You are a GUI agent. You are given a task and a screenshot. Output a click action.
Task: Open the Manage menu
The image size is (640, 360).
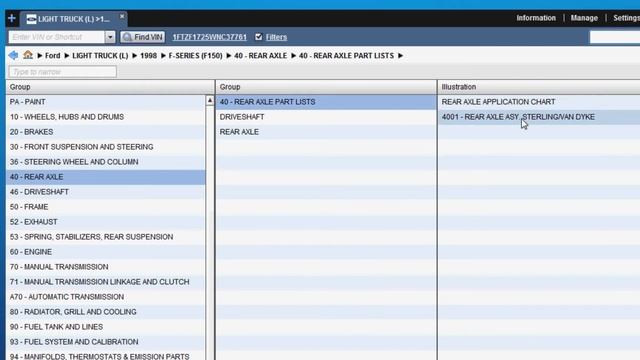[x=584, y=18]
